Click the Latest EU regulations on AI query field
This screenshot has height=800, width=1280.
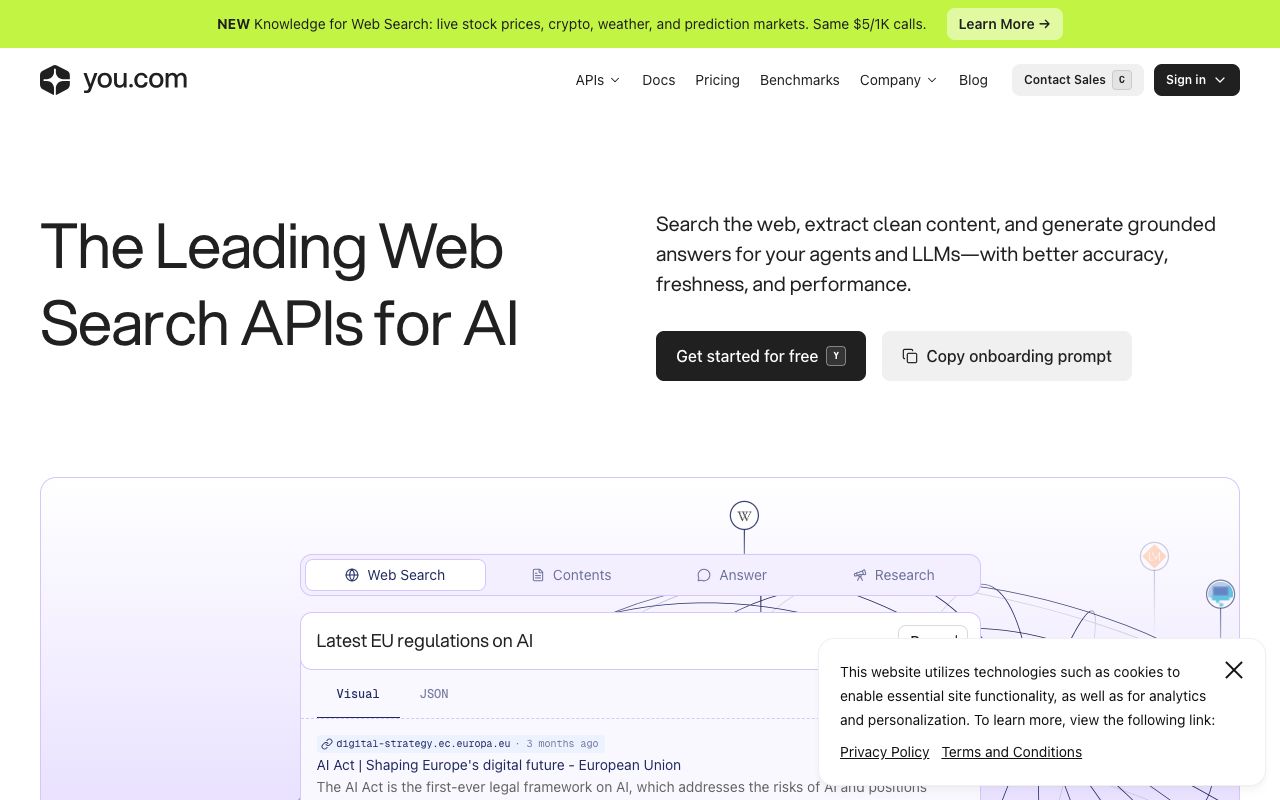point(640,641)
